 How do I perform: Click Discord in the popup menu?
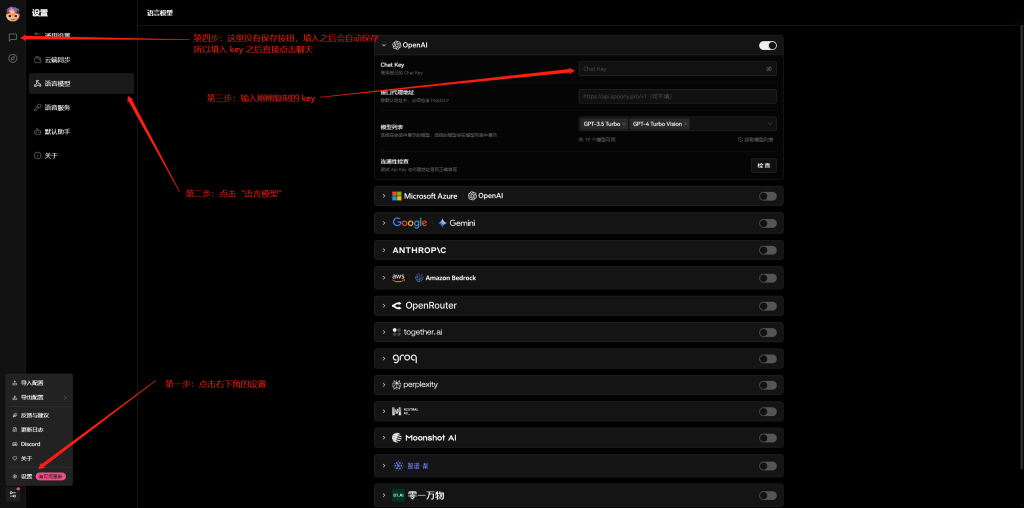(30, 444)
